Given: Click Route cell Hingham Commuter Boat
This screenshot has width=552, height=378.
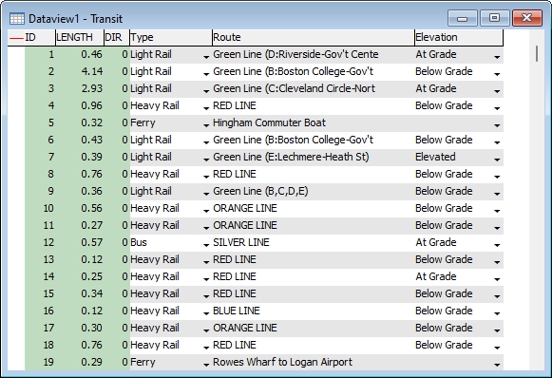Looking at the screenshot, I should [x=313, y=123].
